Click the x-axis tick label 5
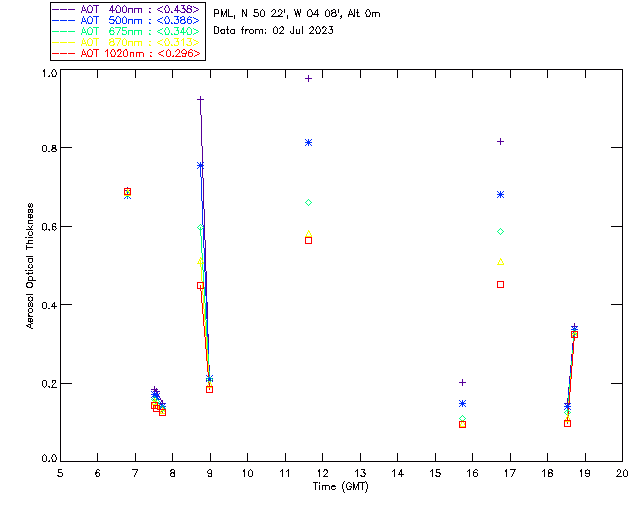Image resolution: width=640 pixels, height=512 pixels. tap(60, 473)
